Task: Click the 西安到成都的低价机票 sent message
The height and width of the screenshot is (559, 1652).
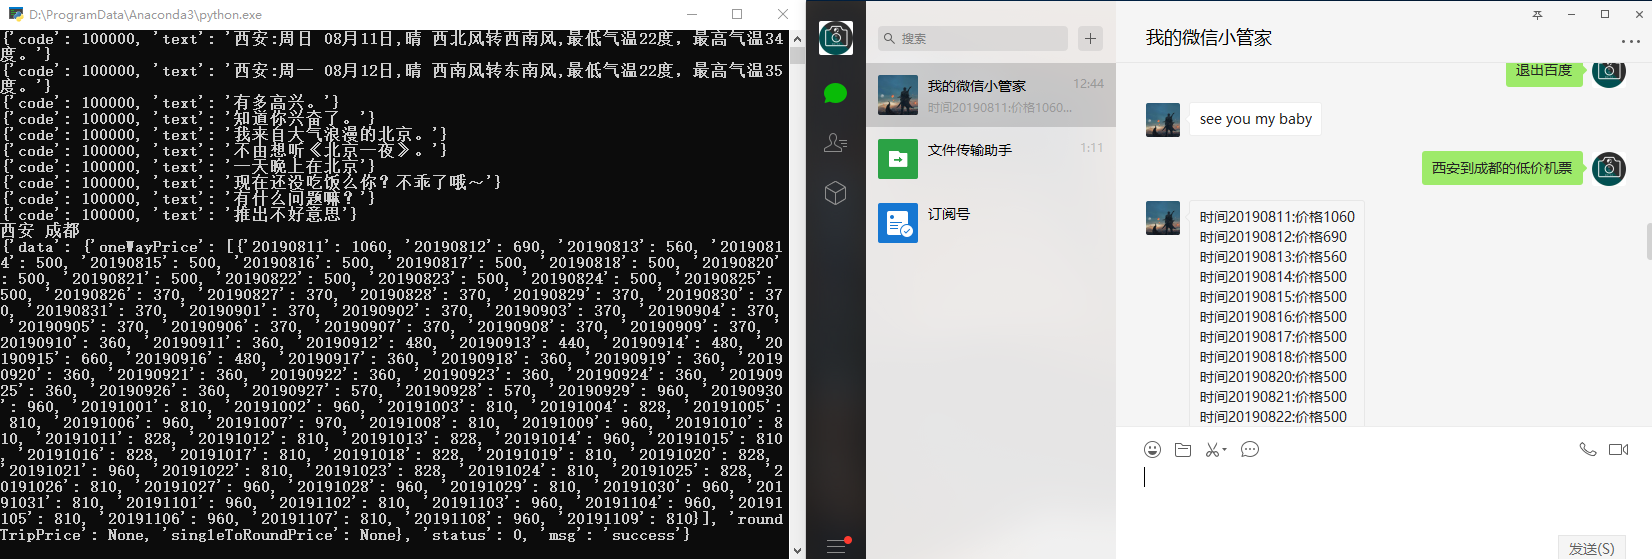Action: pos(1502,168)
